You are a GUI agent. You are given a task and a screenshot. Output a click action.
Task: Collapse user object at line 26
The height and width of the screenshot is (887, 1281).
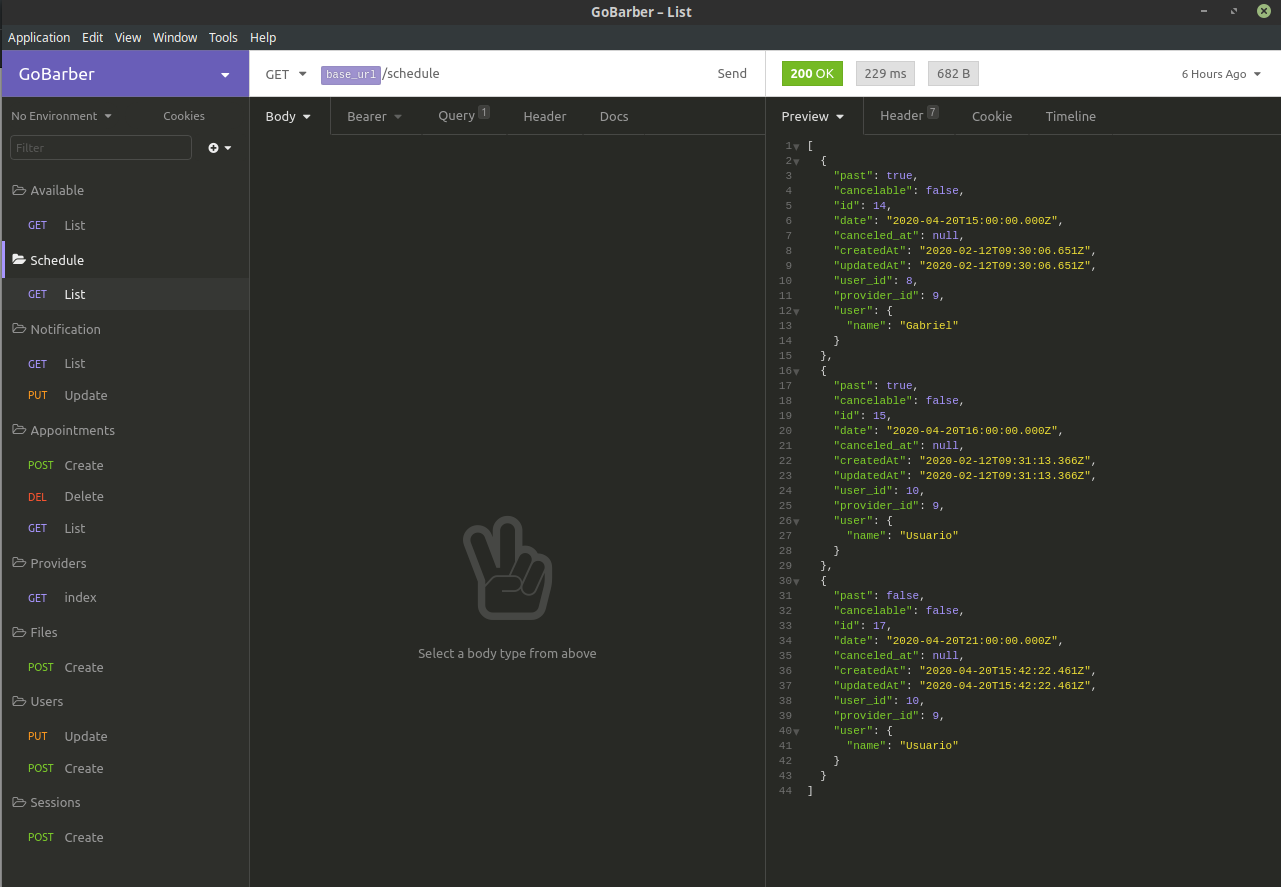(x=796, y=522)
